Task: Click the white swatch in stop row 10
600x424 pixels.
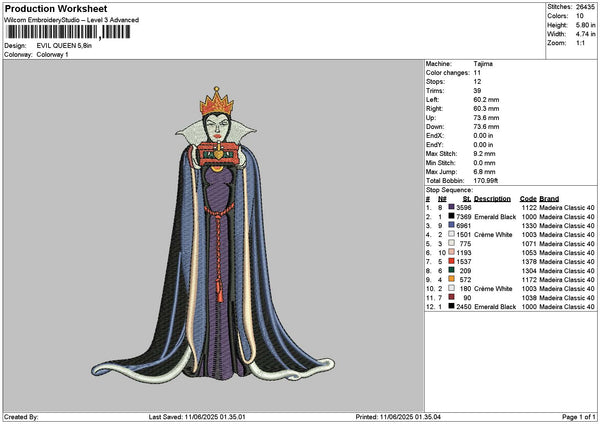Action: point(451,288)
